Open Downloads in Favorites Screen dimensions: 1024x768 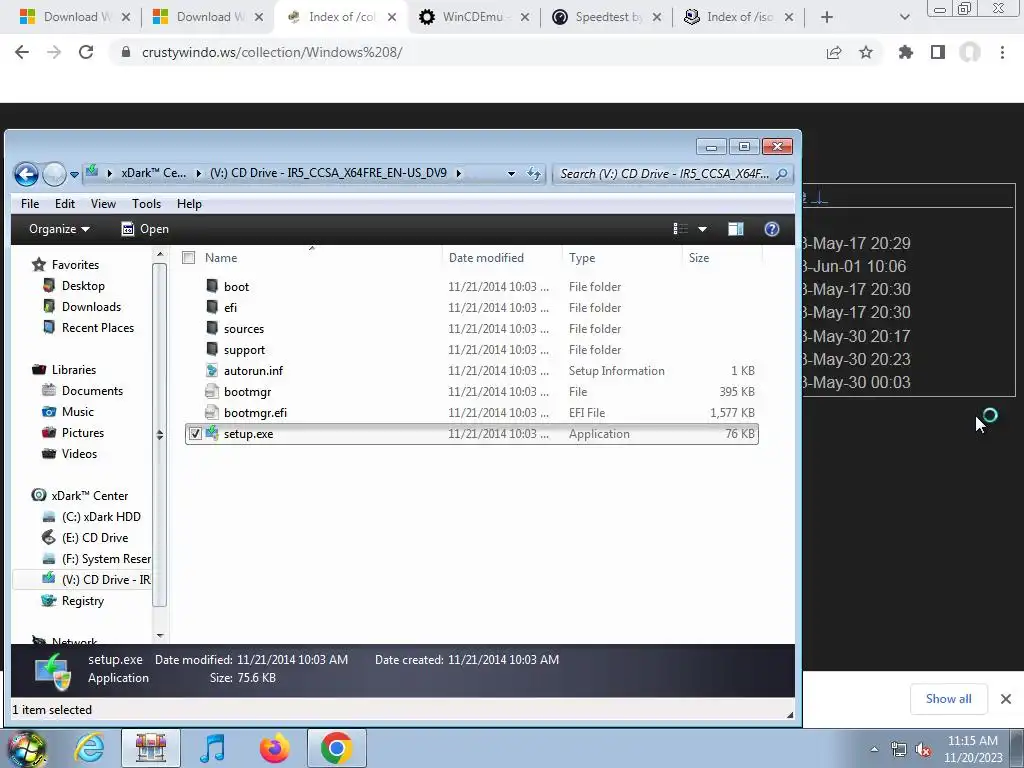point(91,306)
